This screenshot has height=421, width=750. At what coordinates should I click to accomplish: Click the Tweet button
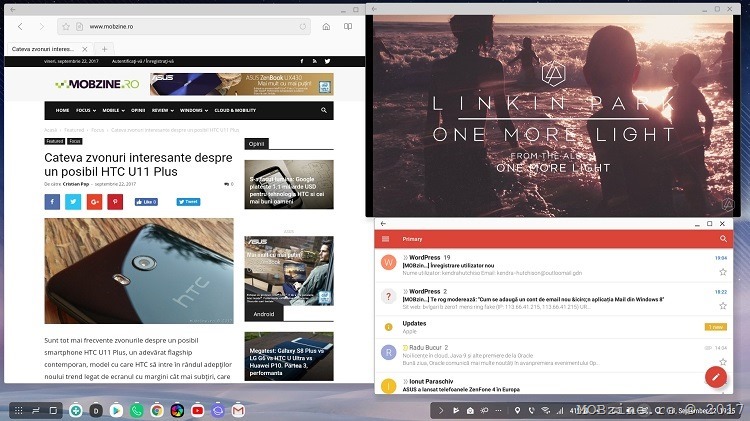pyautogui.click(x=188, y=202)
